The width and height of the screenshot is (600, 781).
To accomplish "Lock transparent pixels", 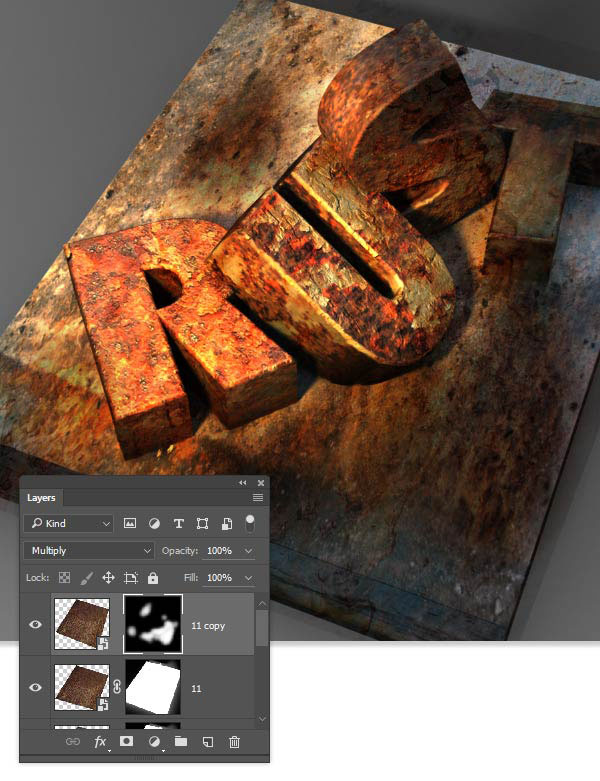I will [x=64, y=578].
